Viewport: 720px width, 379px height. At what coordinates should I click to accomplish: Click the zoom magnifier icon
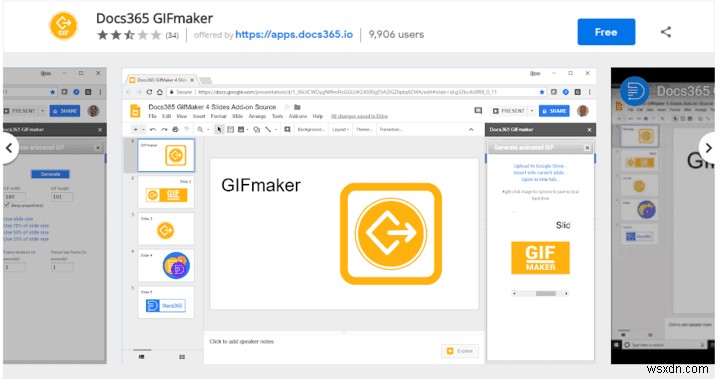tap(200, 130)
